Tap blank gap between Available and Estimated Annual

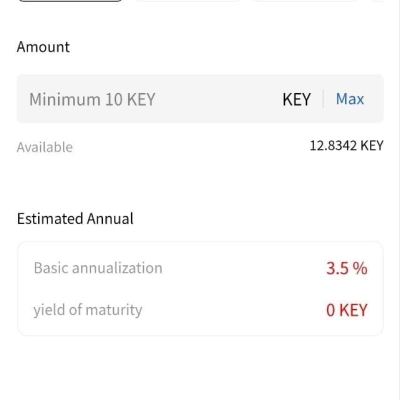click(x=200, y=182)
